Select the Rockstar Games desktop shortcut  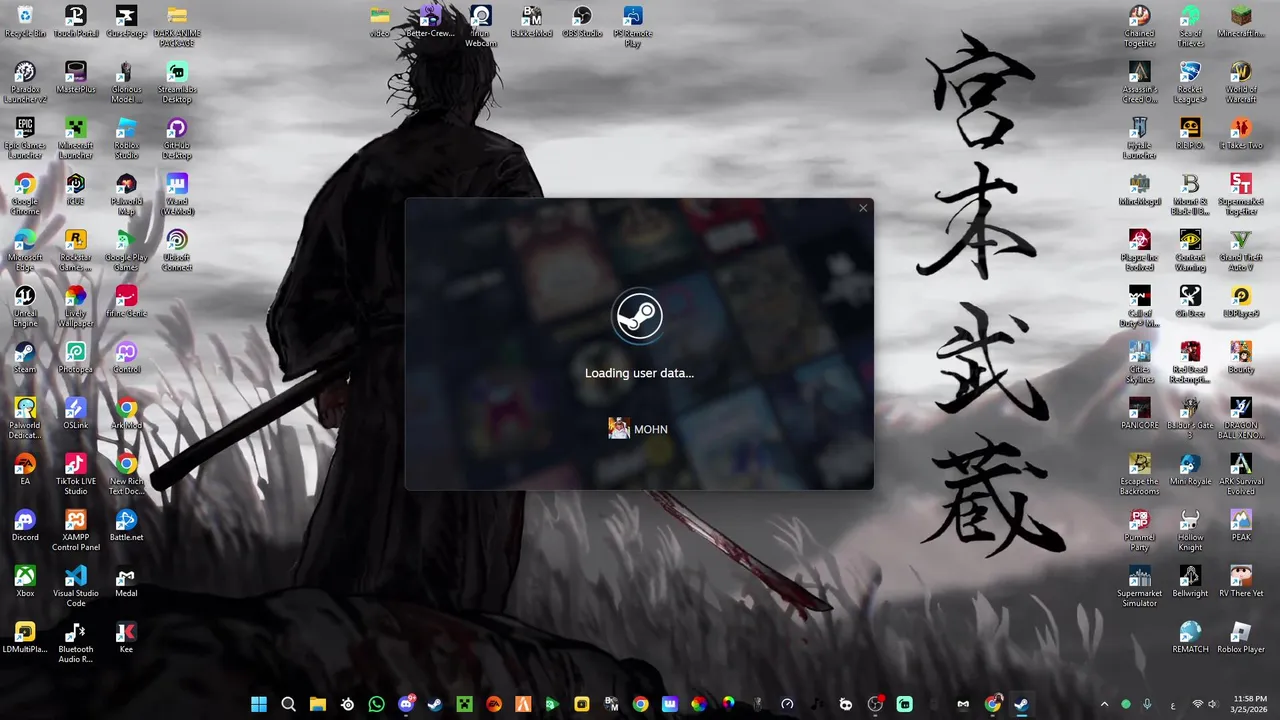[x=75, y=251]
